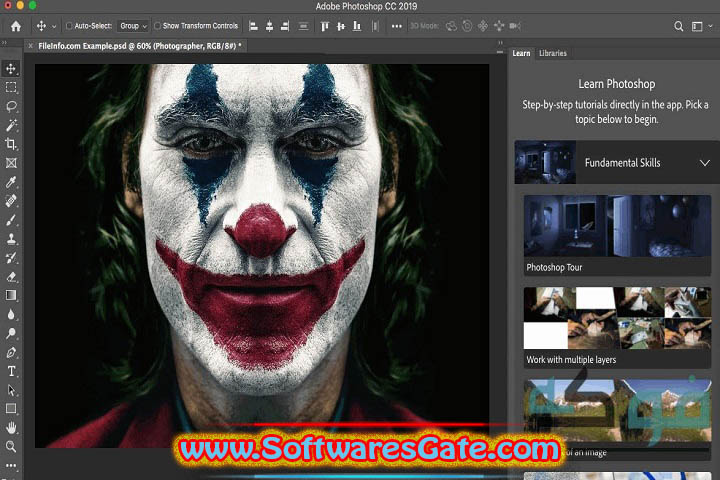Select the Move tool in the toolbar
The image size is (720, 480).
click(x=11, y=68)
